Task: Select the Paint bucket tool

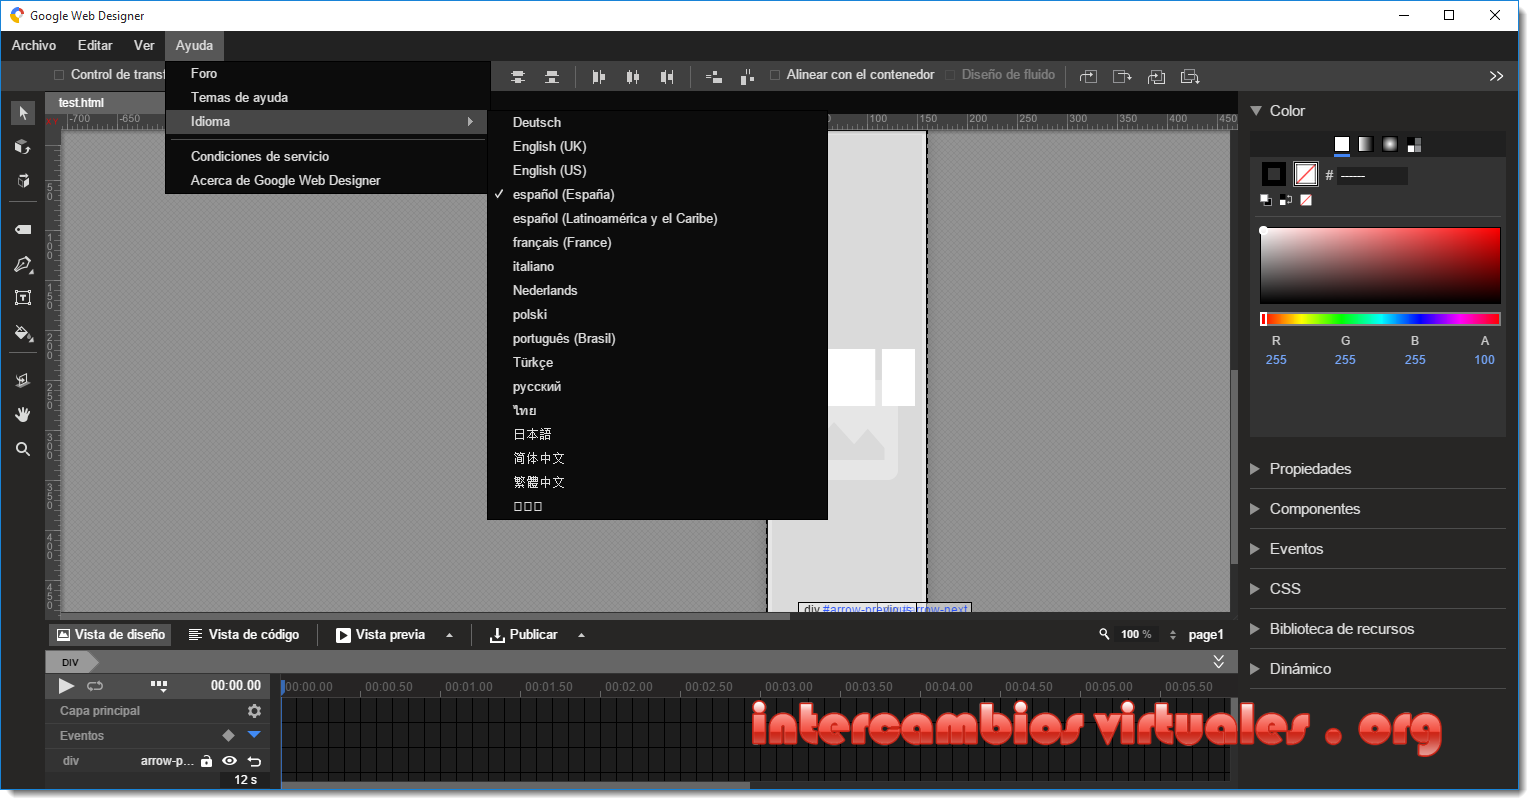Action: point(23,333)
